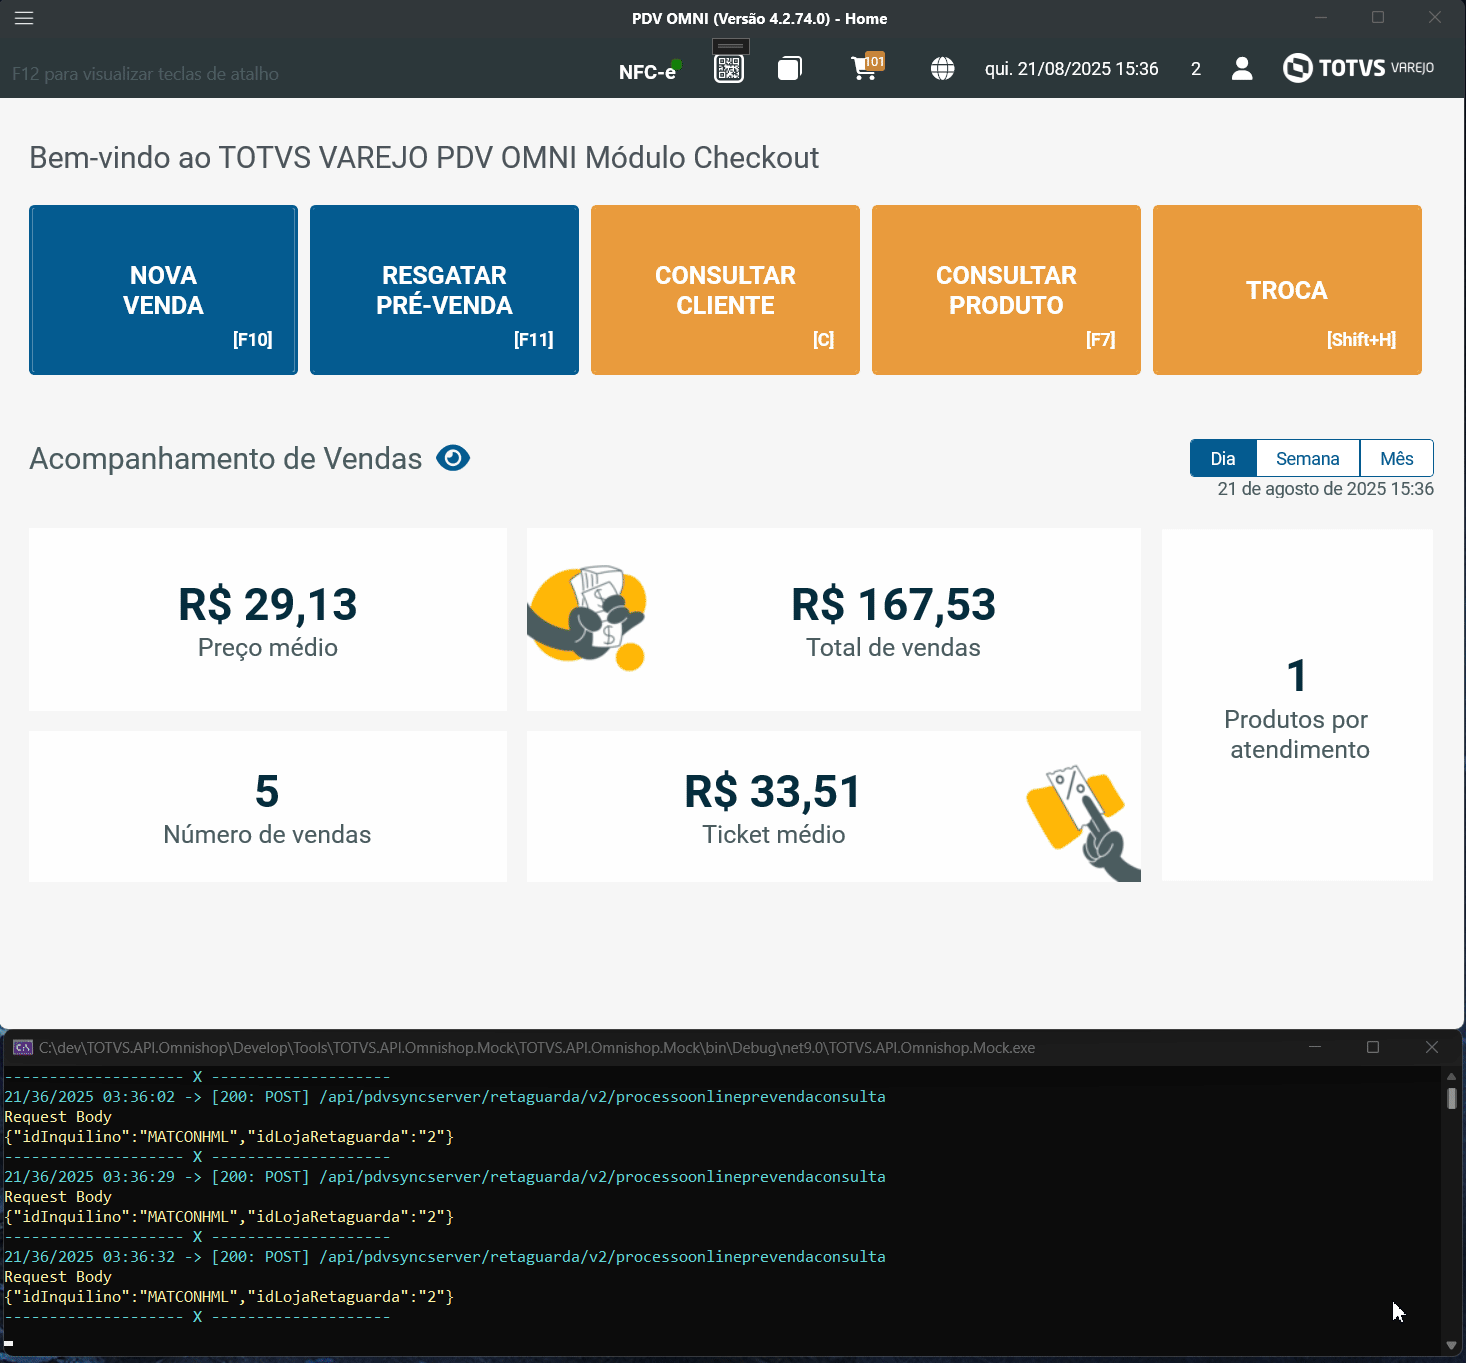Click the Total de vendas R$ 167,53 card
This screenshot has width=1466, height=1363.
tap(834, 619)
